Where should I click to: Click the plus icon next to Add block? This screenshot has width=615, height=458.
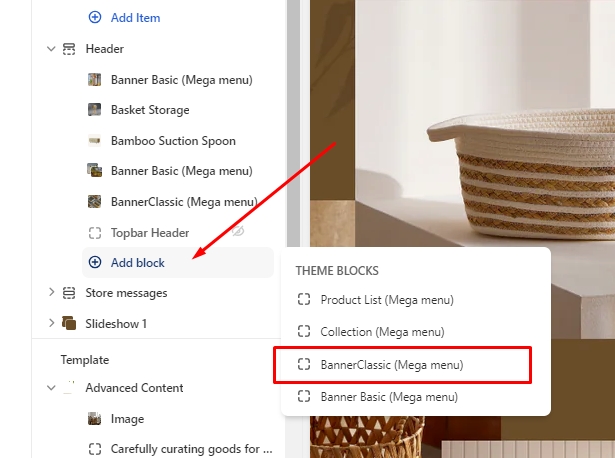[95, 263]
